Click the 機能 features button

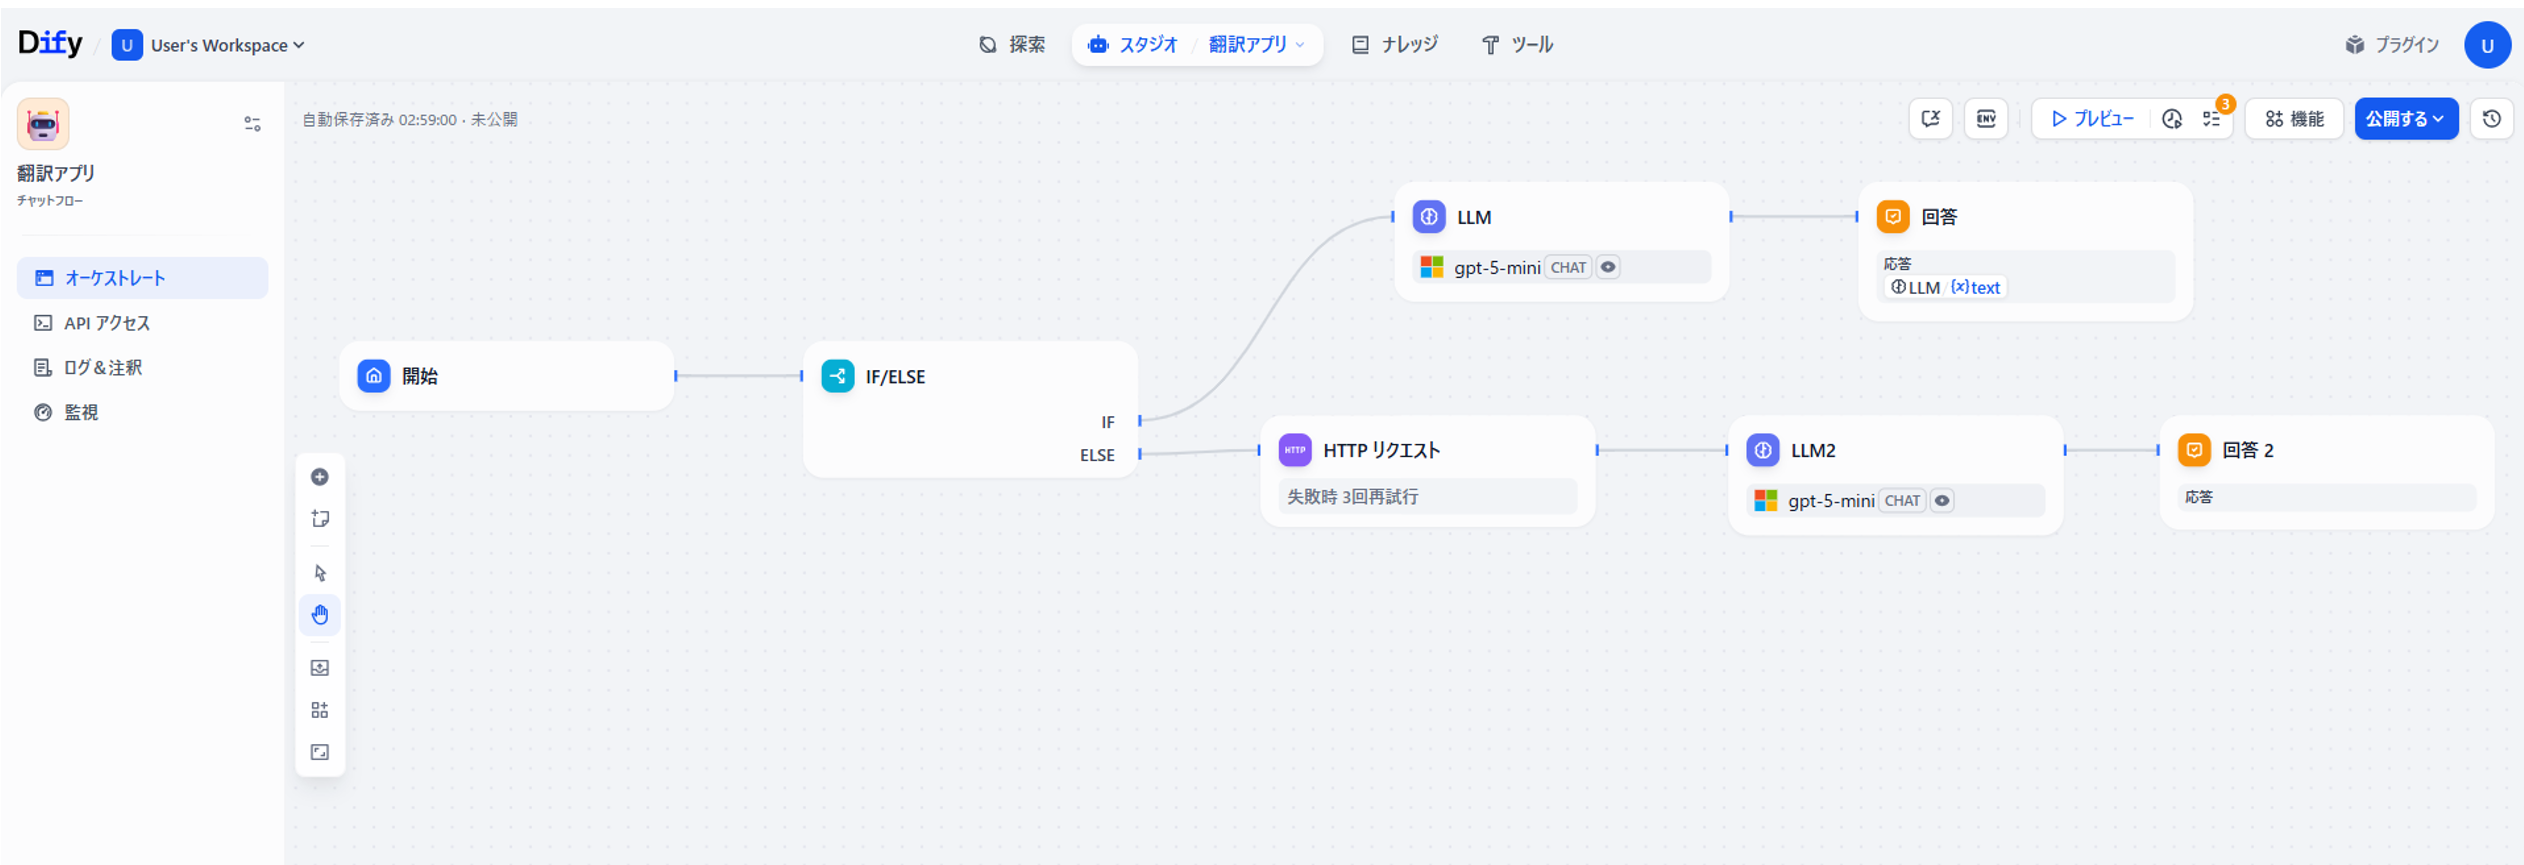pos(2295,119)
